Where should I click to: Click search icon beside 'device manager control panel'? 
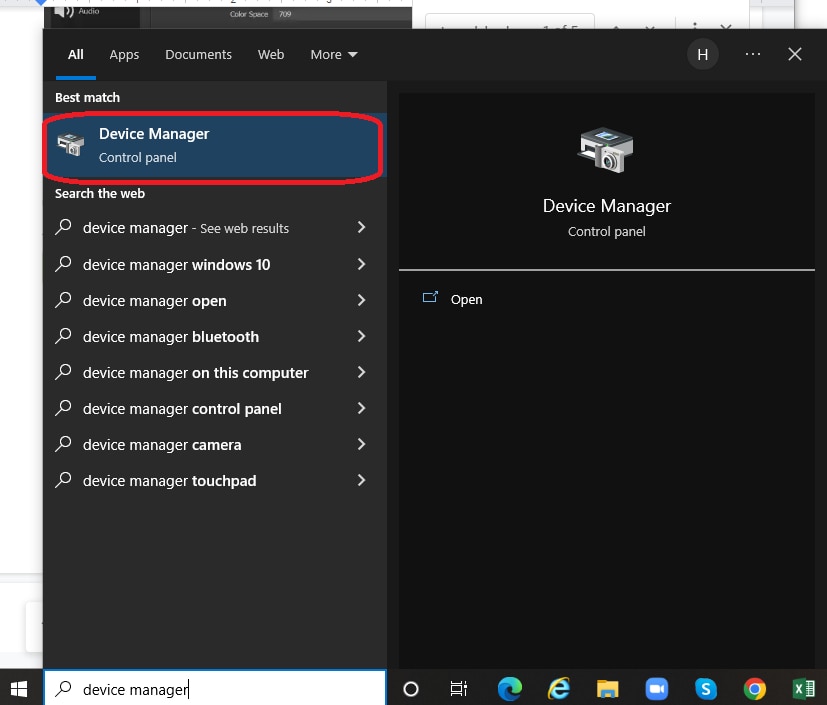click(63, 408)
